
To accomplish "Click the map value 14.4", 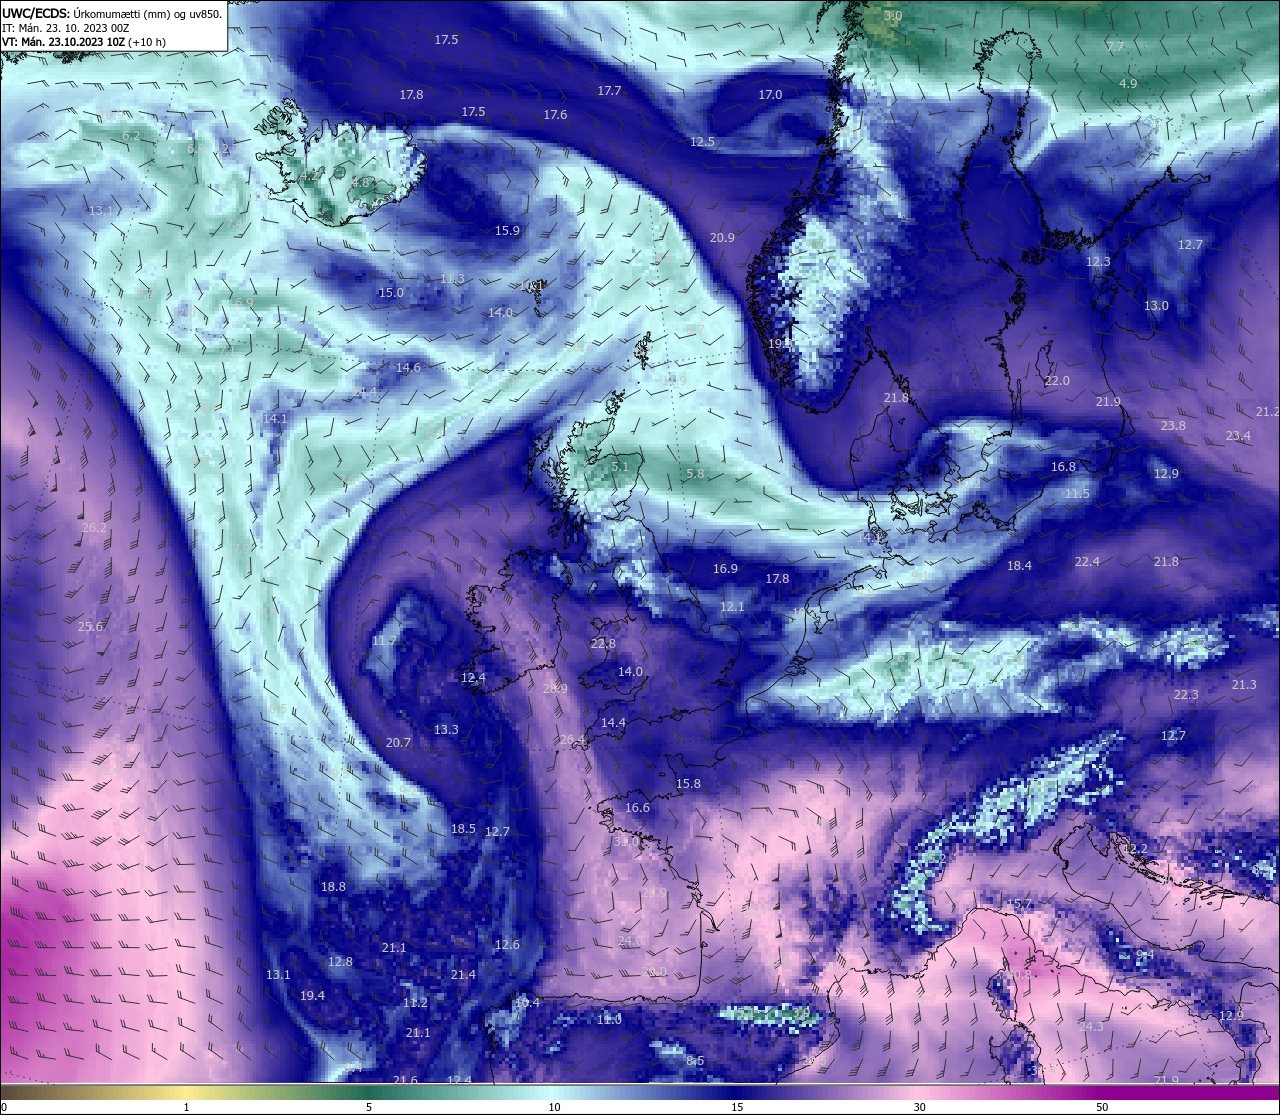I will (x=613, y=723).
